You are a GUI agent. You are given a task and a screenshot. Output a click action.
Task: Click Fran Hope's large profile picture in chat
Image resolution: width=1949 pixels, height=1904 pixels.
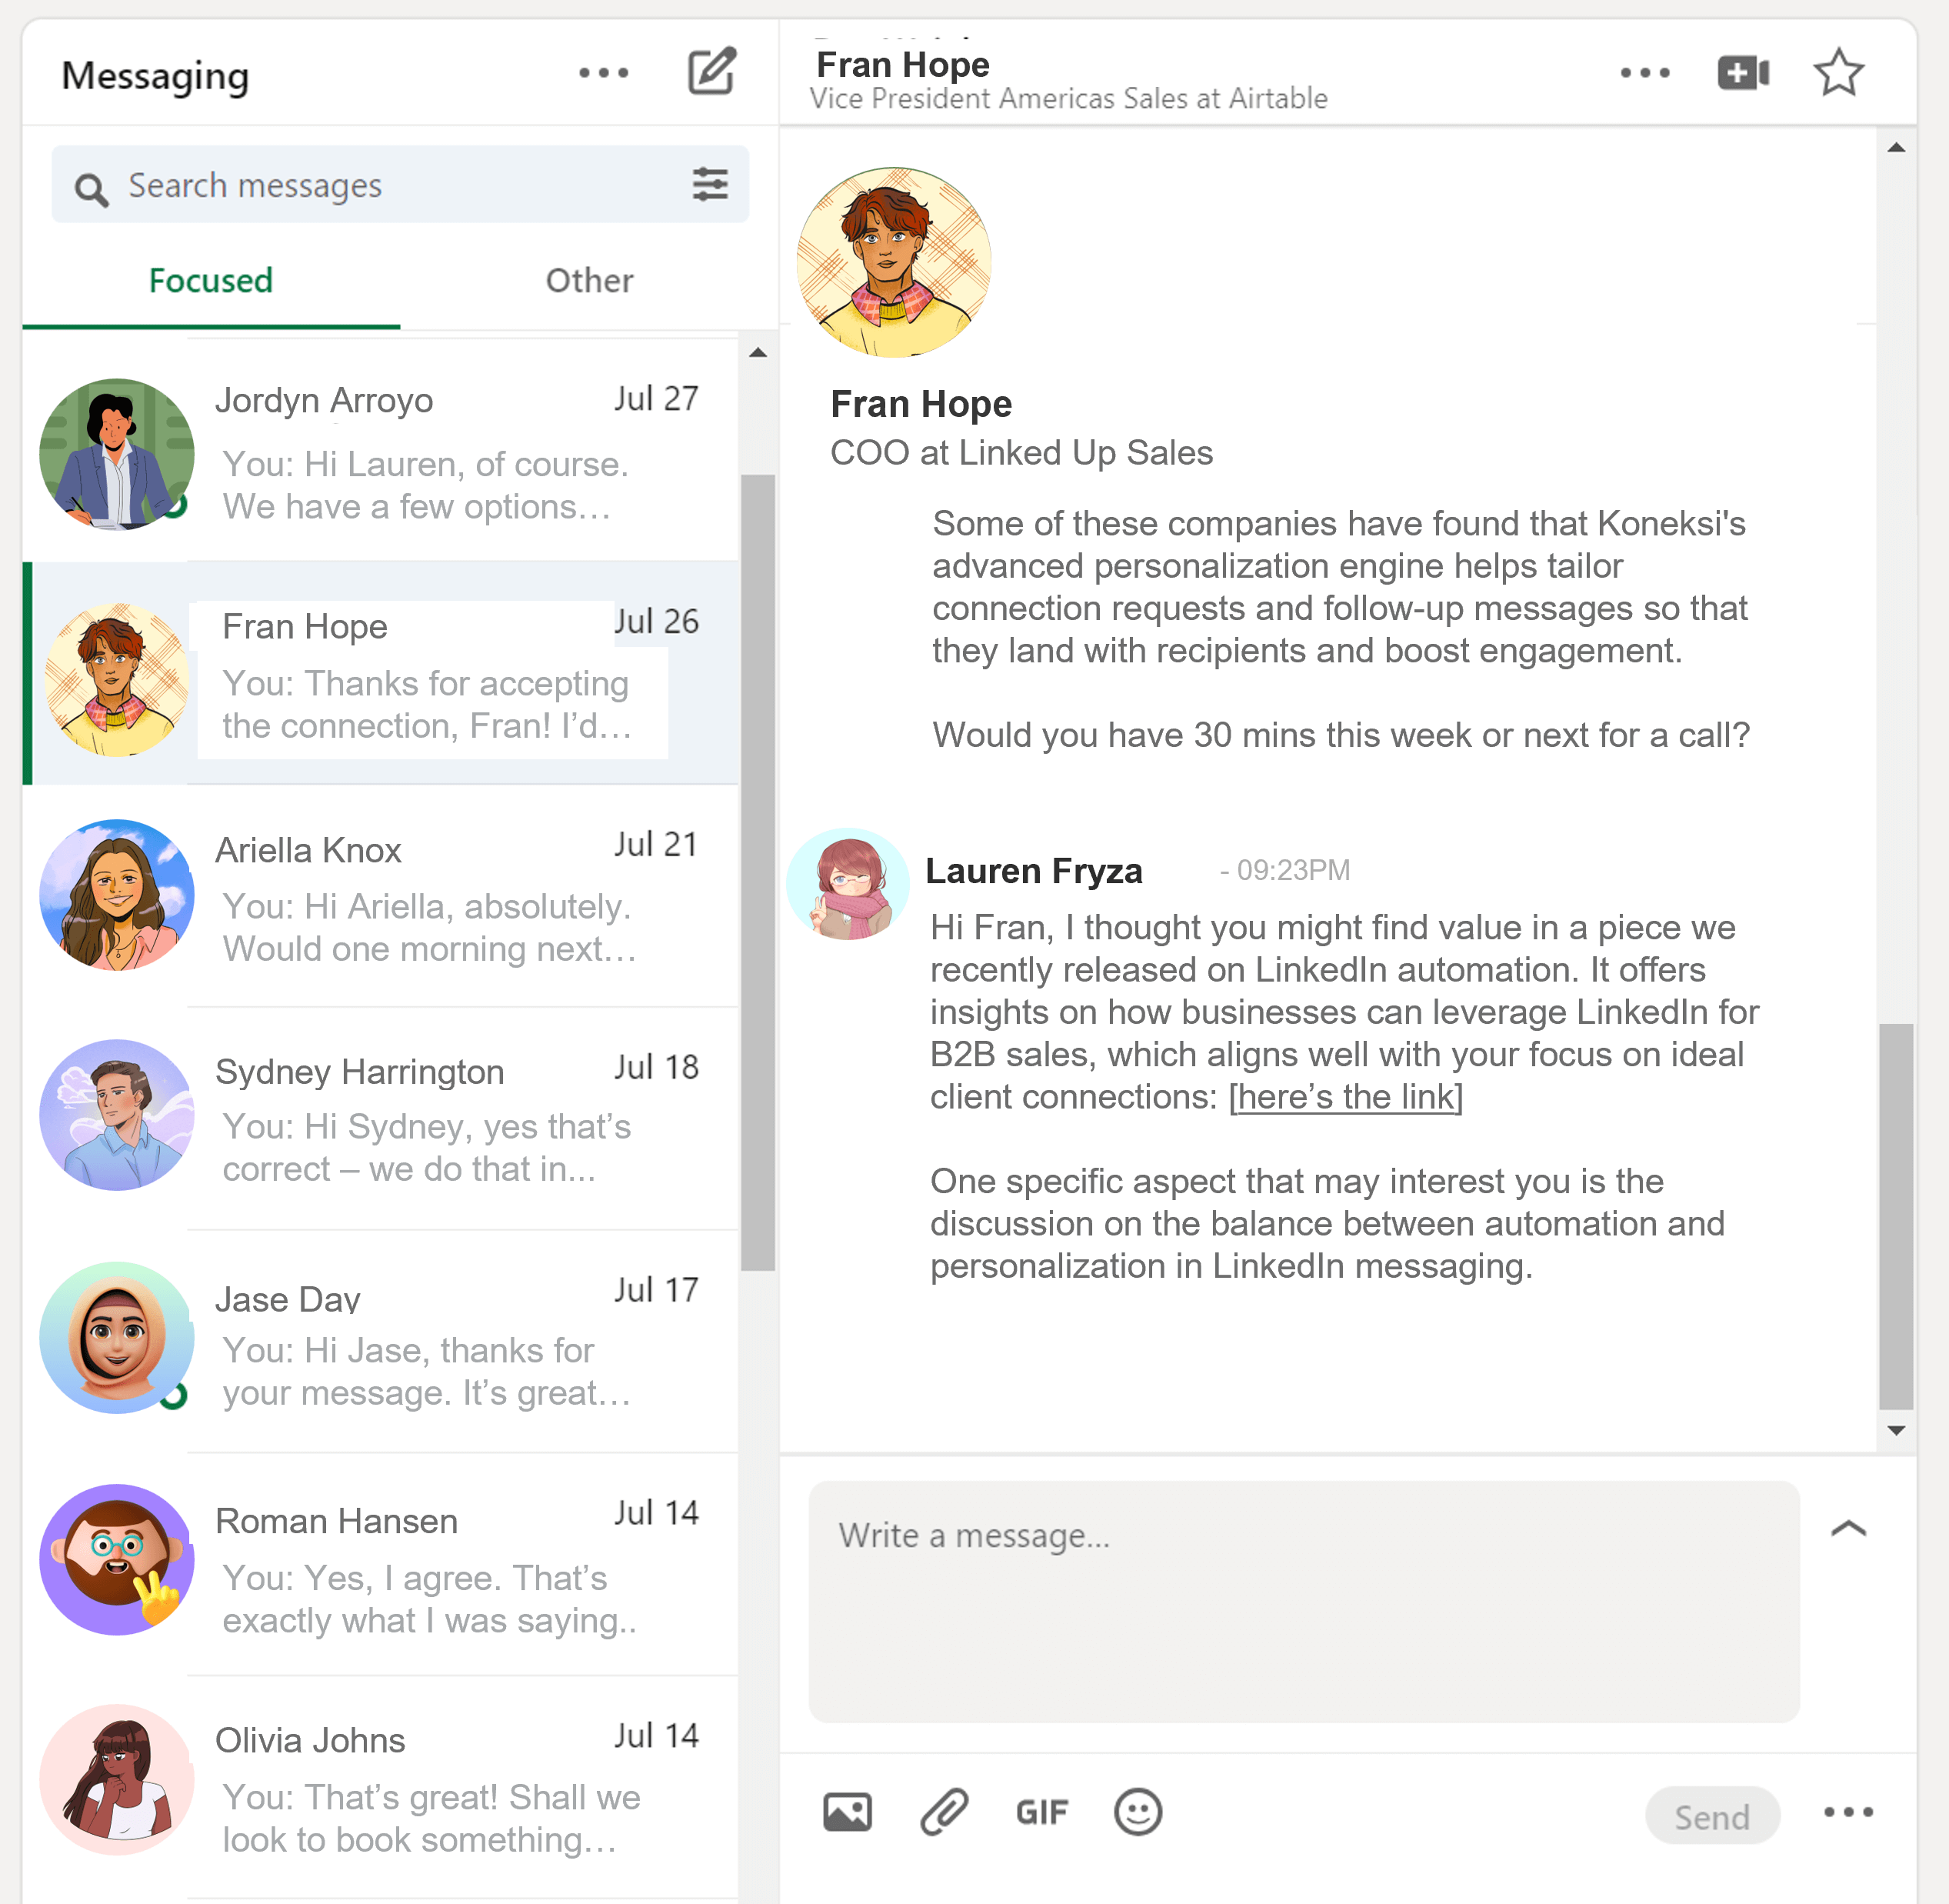tap(893, 262)
